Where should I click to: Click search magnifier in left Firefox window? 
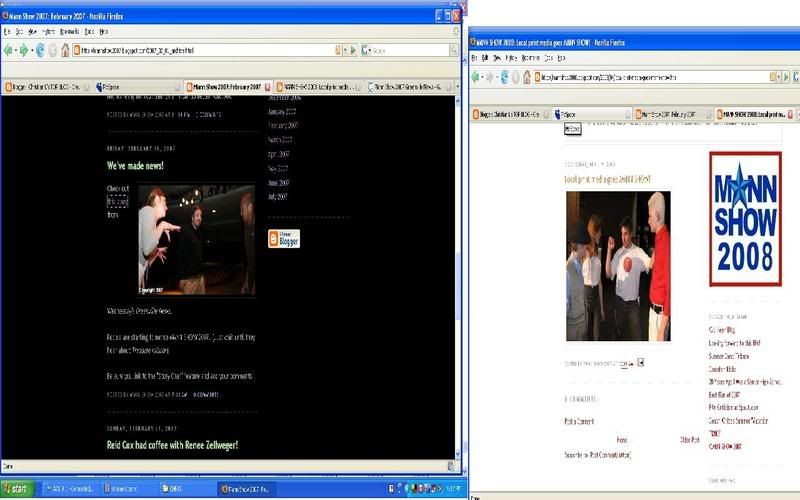click(x=454, y=50)
